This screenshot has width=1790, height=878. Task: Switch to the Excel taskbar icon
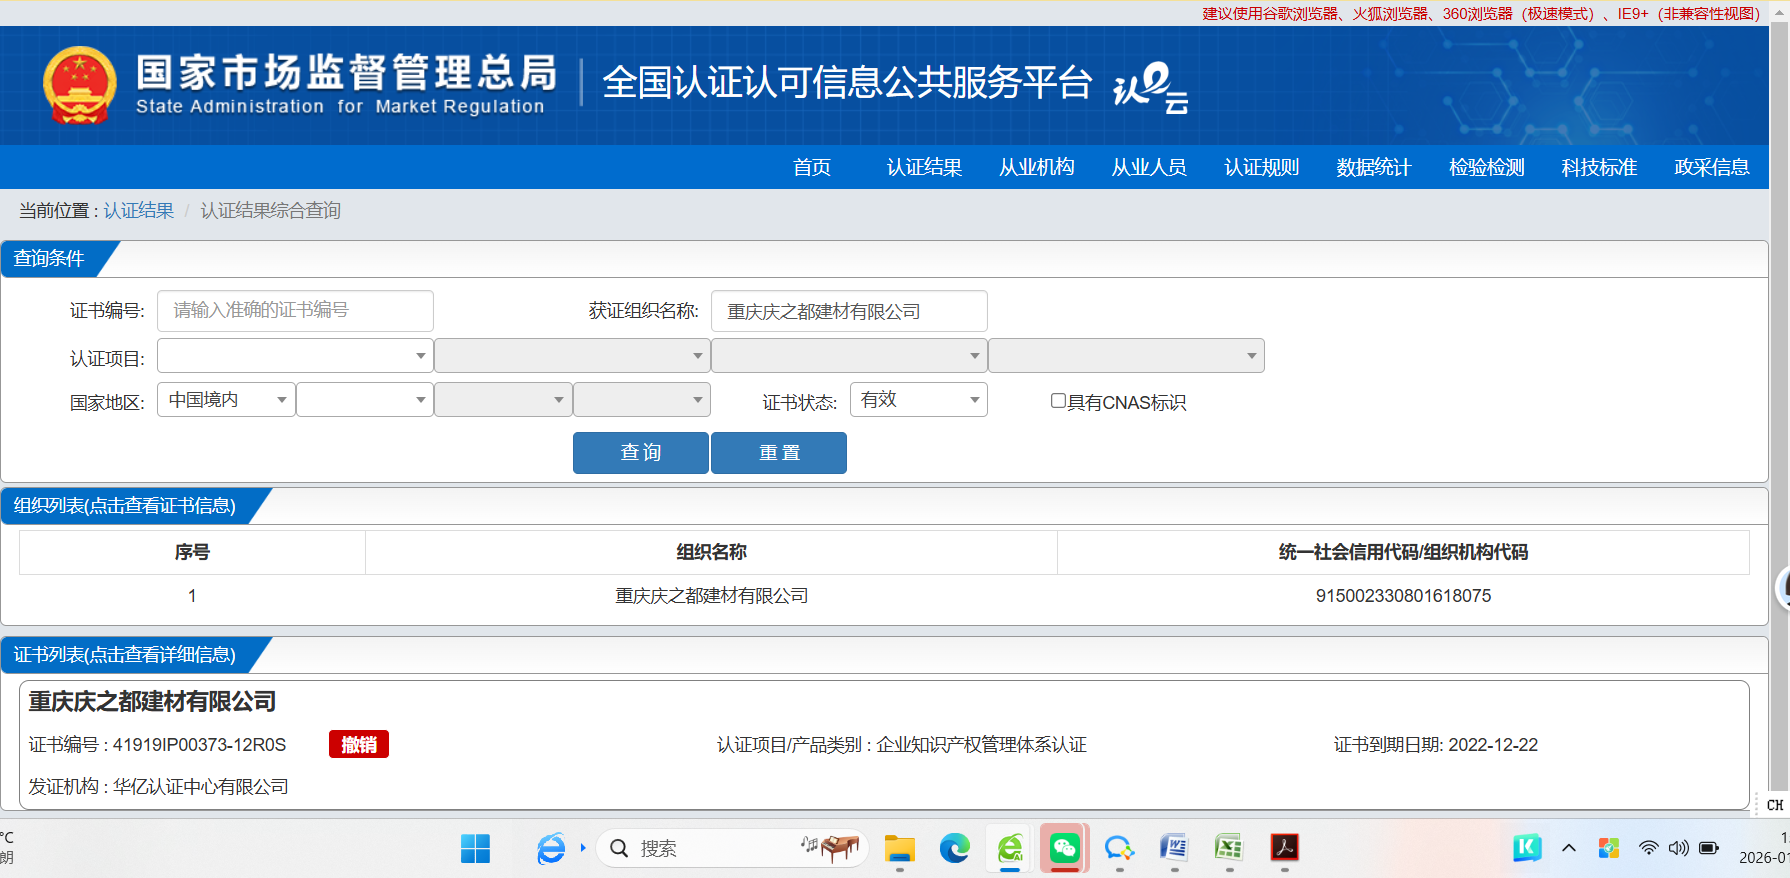tap(1228, 849)
